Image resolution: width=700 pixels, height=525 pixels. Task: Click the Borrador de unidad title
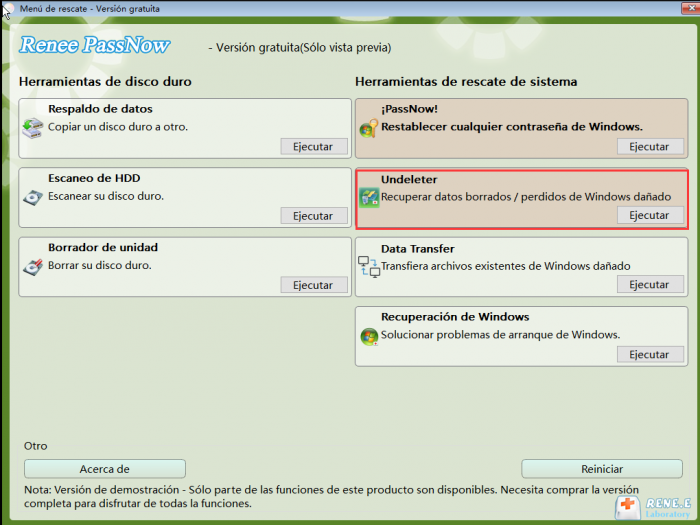103,247
